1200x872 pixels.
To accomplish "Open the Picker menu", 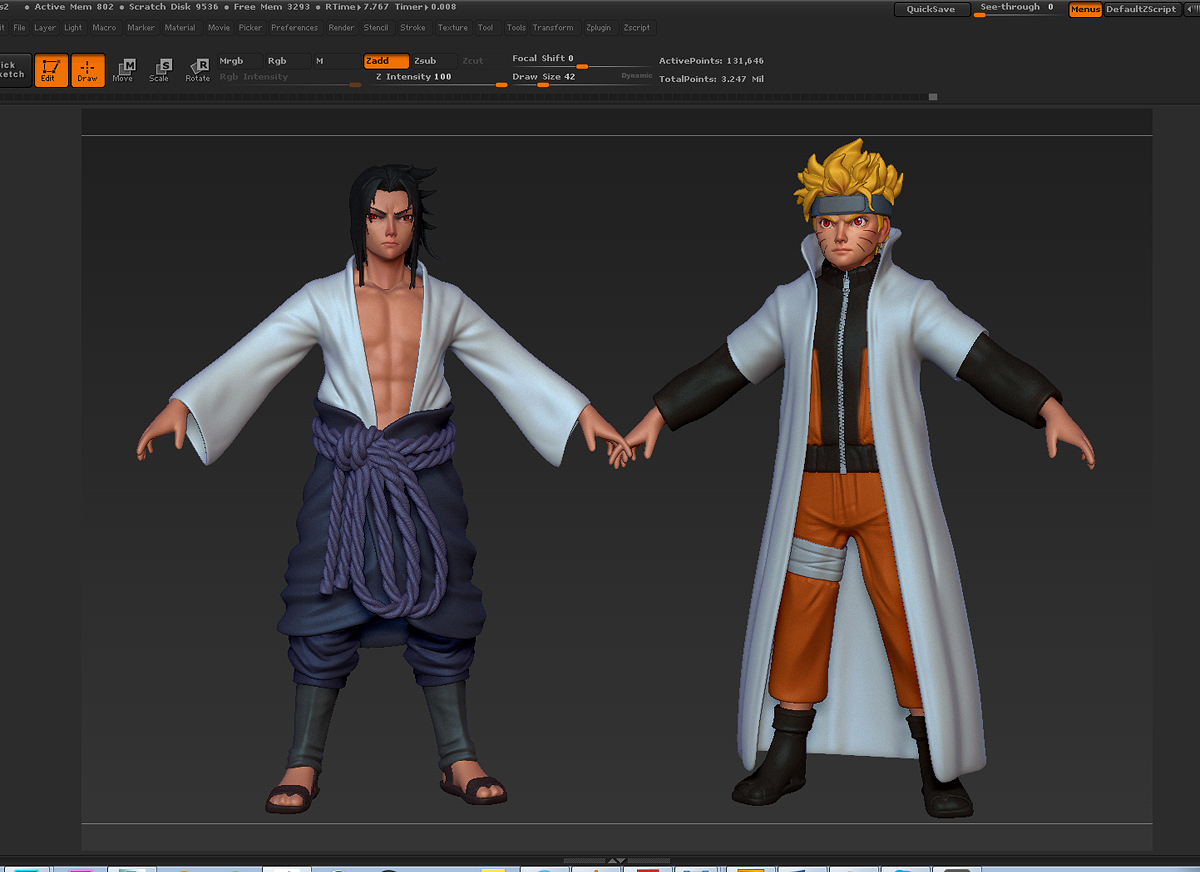I will pos(250,28).
